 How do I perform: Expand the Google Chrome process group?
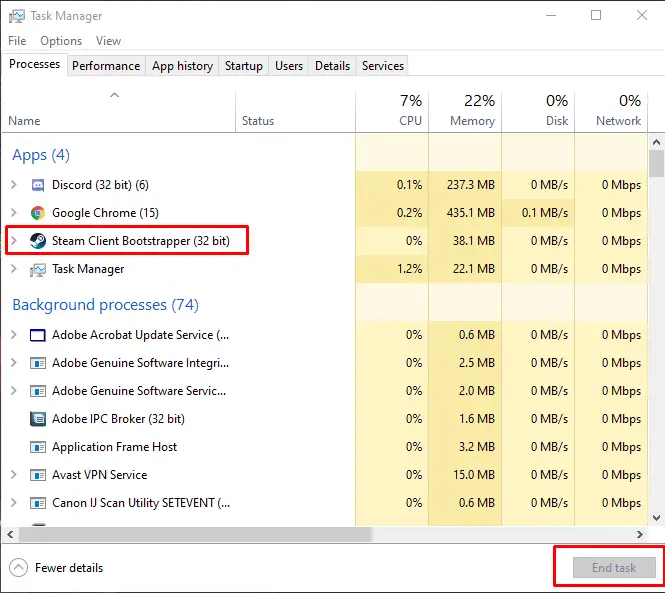click(14, 213)
